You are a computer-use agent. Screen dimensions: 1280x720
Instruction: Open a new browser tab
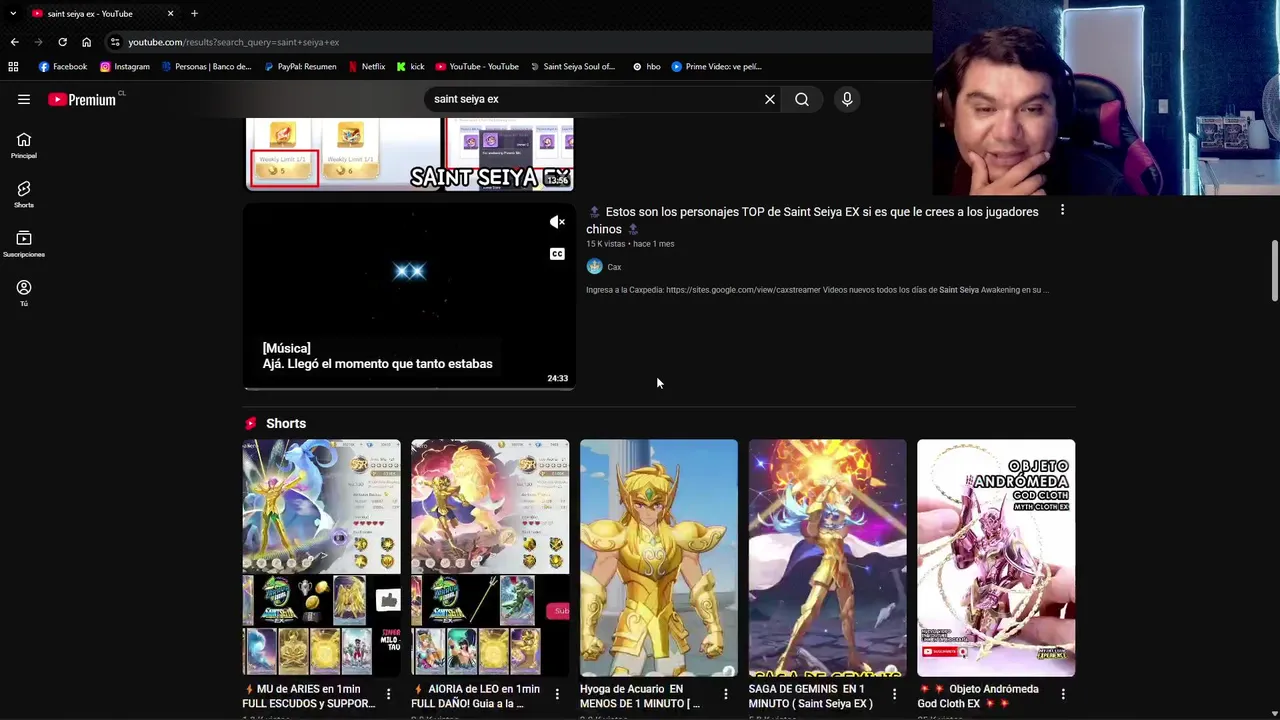pyautogui.click(x=194, y=13)
